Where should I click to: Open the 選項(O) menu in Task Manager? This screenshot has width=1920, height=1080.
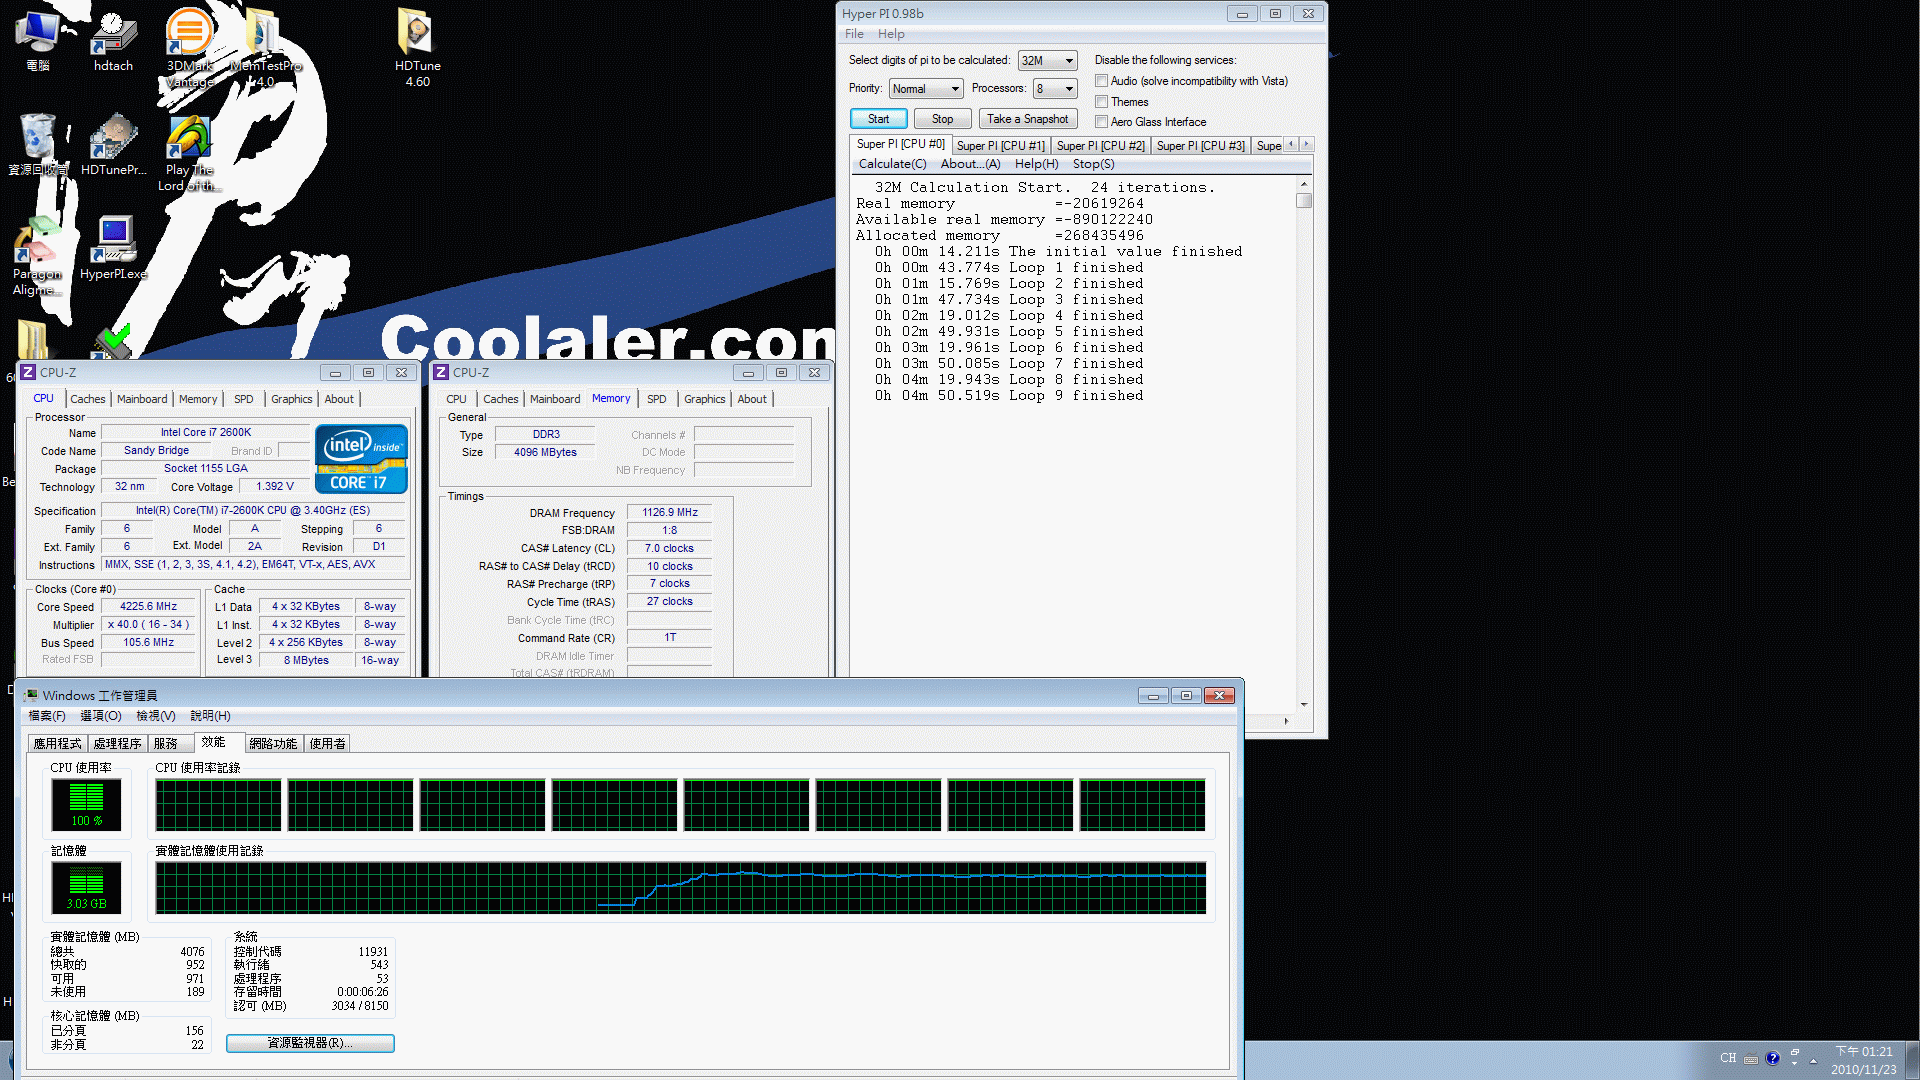click(x=100, y=716)
